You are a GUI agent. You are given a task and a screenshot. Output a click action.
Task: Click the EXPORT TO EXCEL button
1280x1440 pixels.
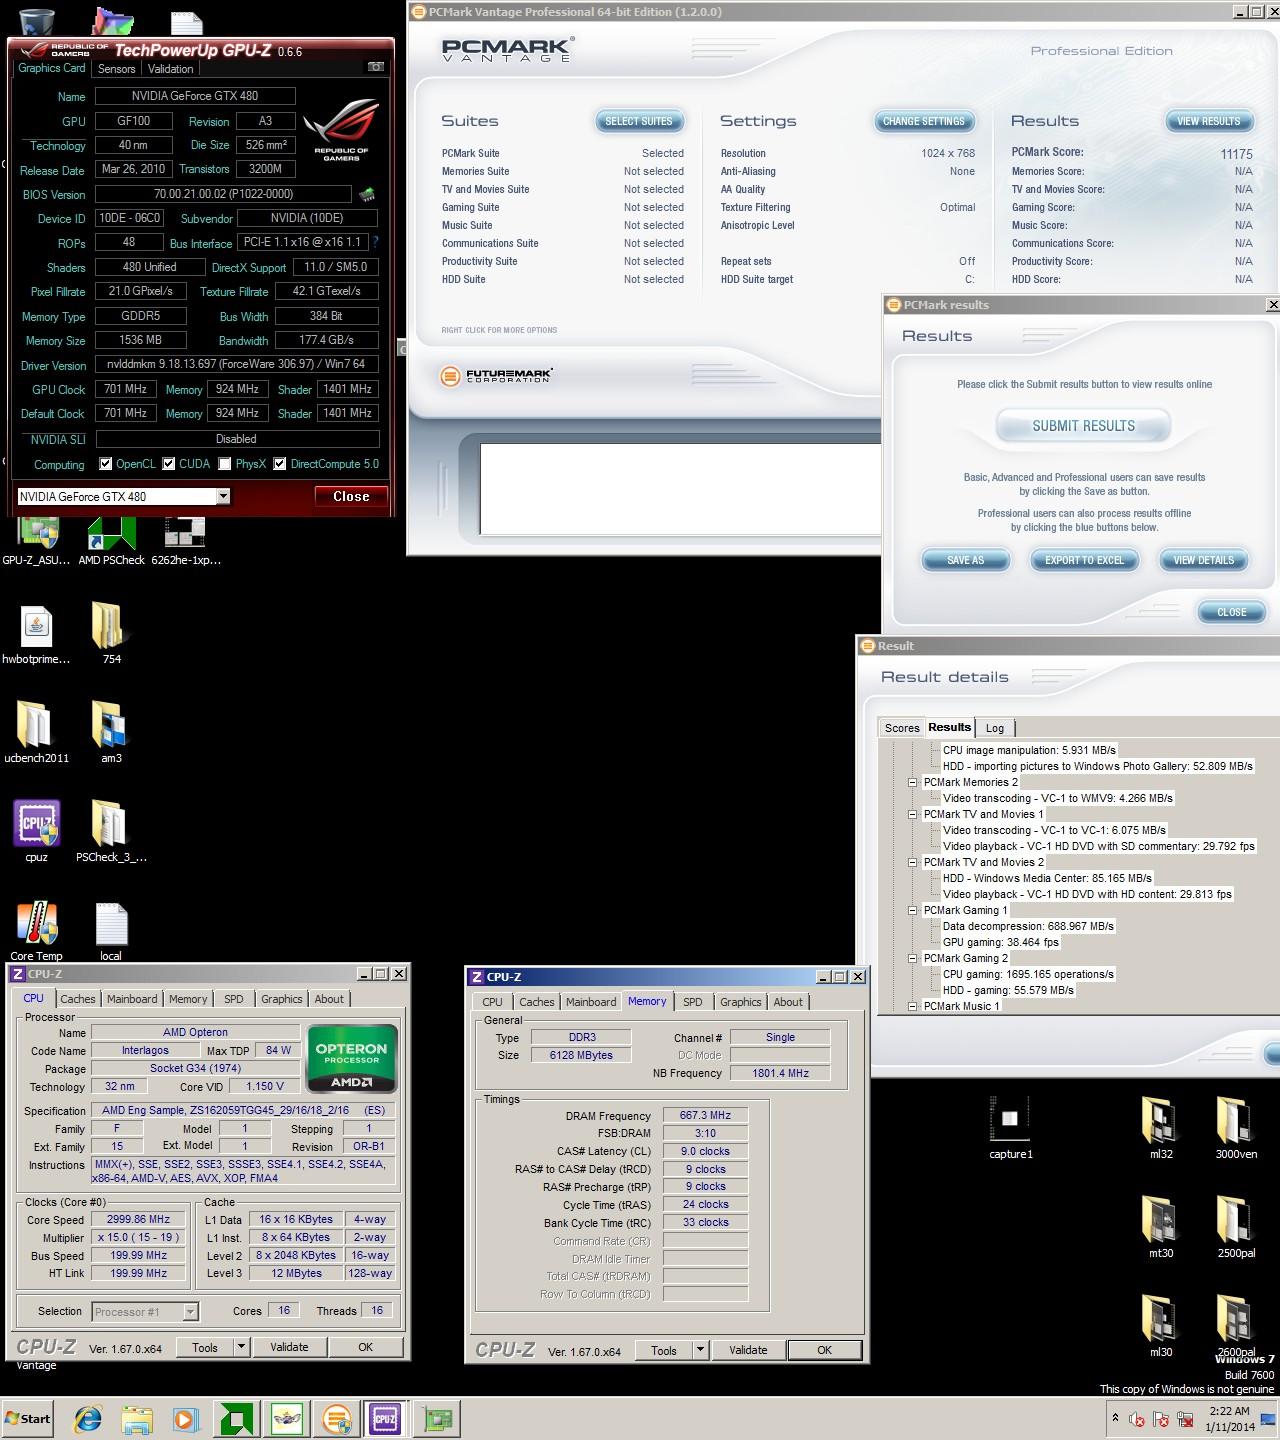(1084, 560)
